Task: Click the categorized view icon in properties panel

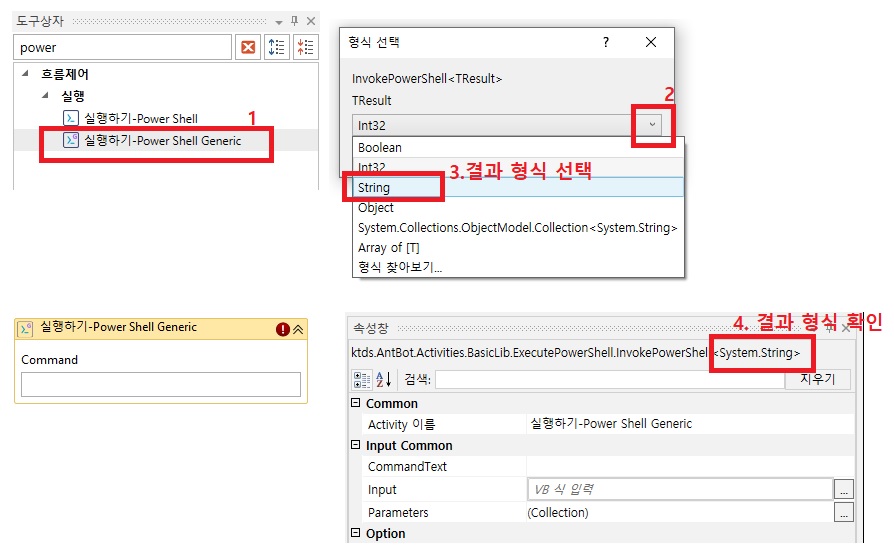Action: point(362,380)
